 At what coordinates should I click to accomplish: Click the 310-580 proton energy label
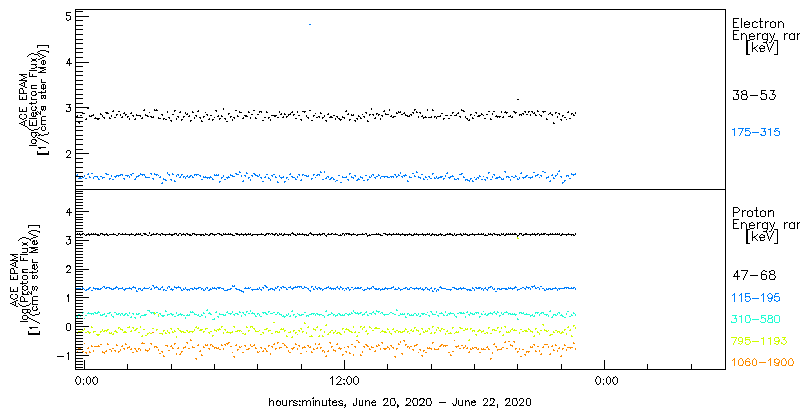point(756,319)
